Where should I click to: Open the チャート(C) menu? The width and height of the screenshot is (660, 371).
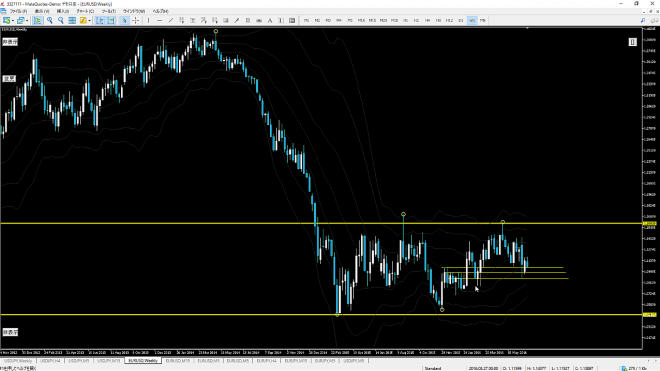(85, 11)
